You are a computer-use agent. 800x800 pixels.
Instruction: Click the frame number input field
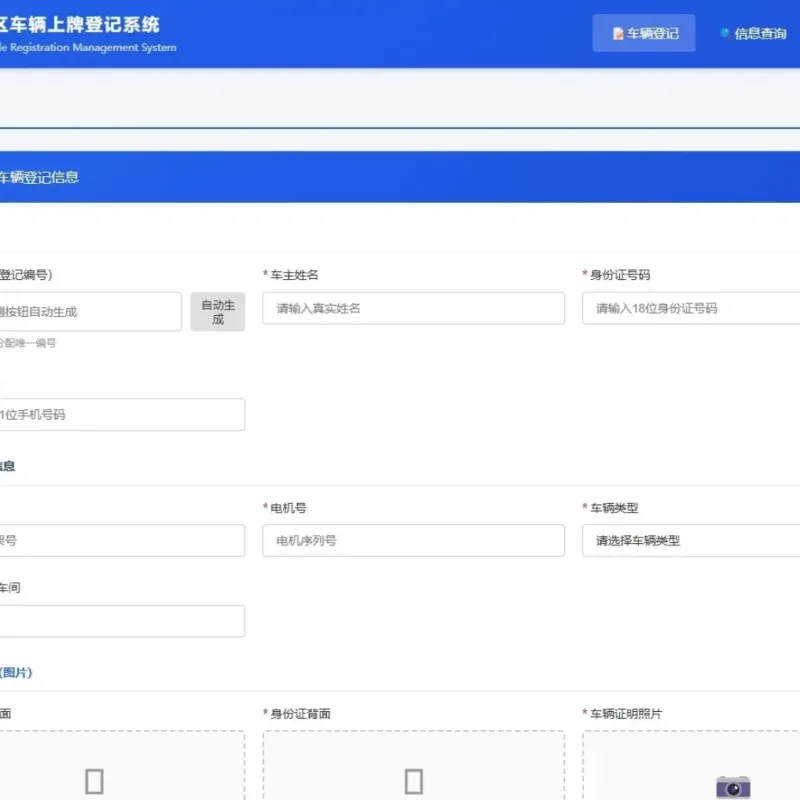(x=122, y=540)
